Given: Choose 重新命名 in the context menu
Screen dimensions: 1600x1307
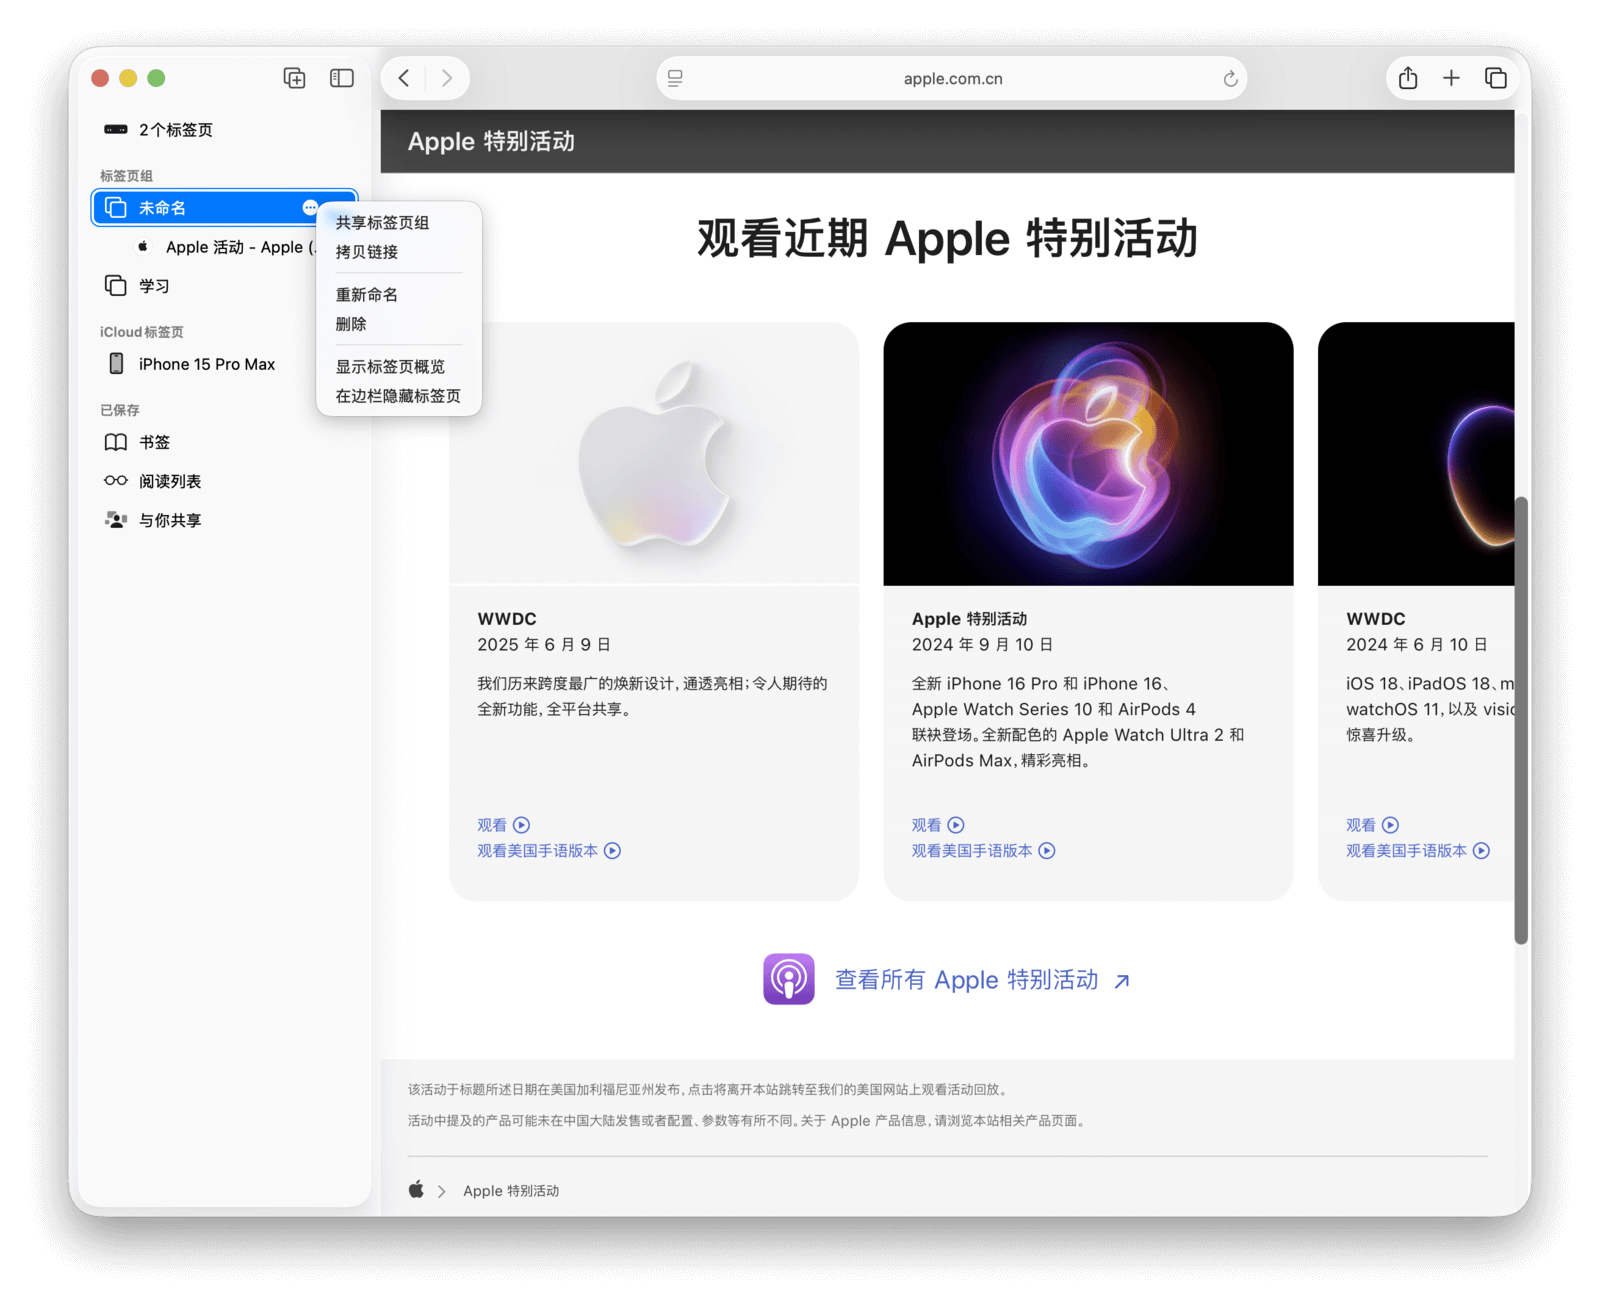Looking at the screenshot, I should [x=367, y=295].
